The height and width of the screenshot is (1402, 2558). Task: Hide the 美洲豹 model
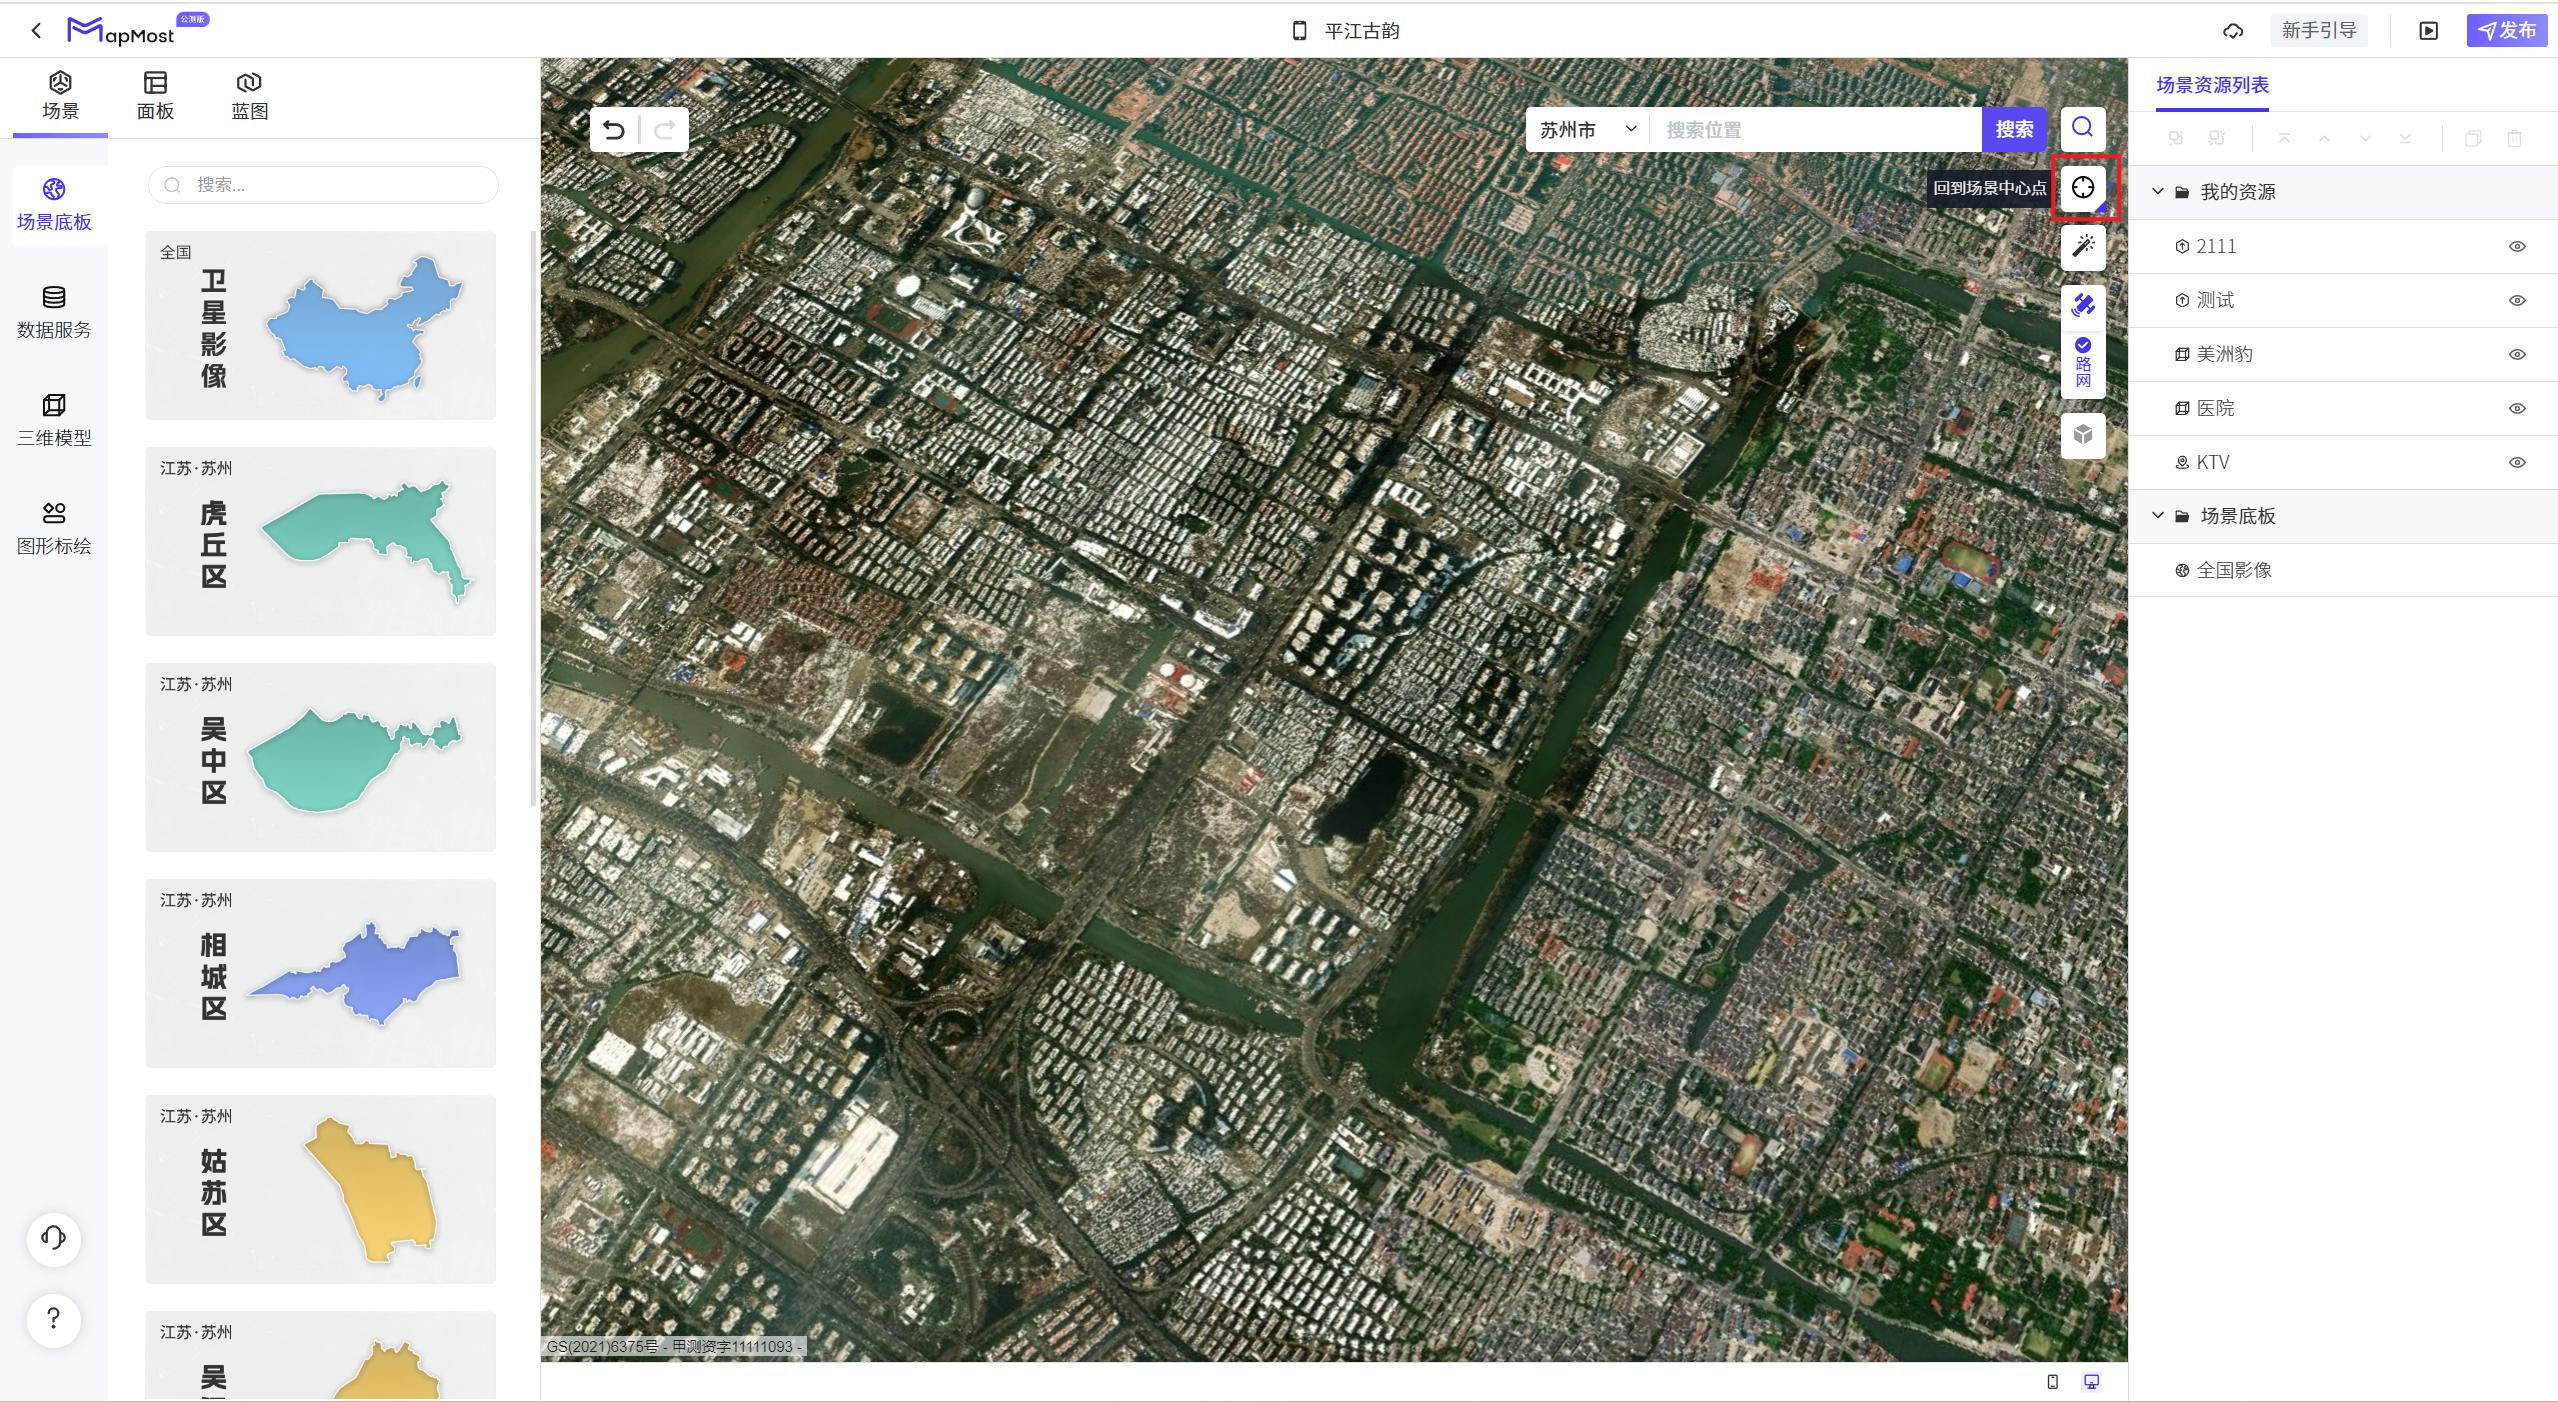coord(2517,354)
